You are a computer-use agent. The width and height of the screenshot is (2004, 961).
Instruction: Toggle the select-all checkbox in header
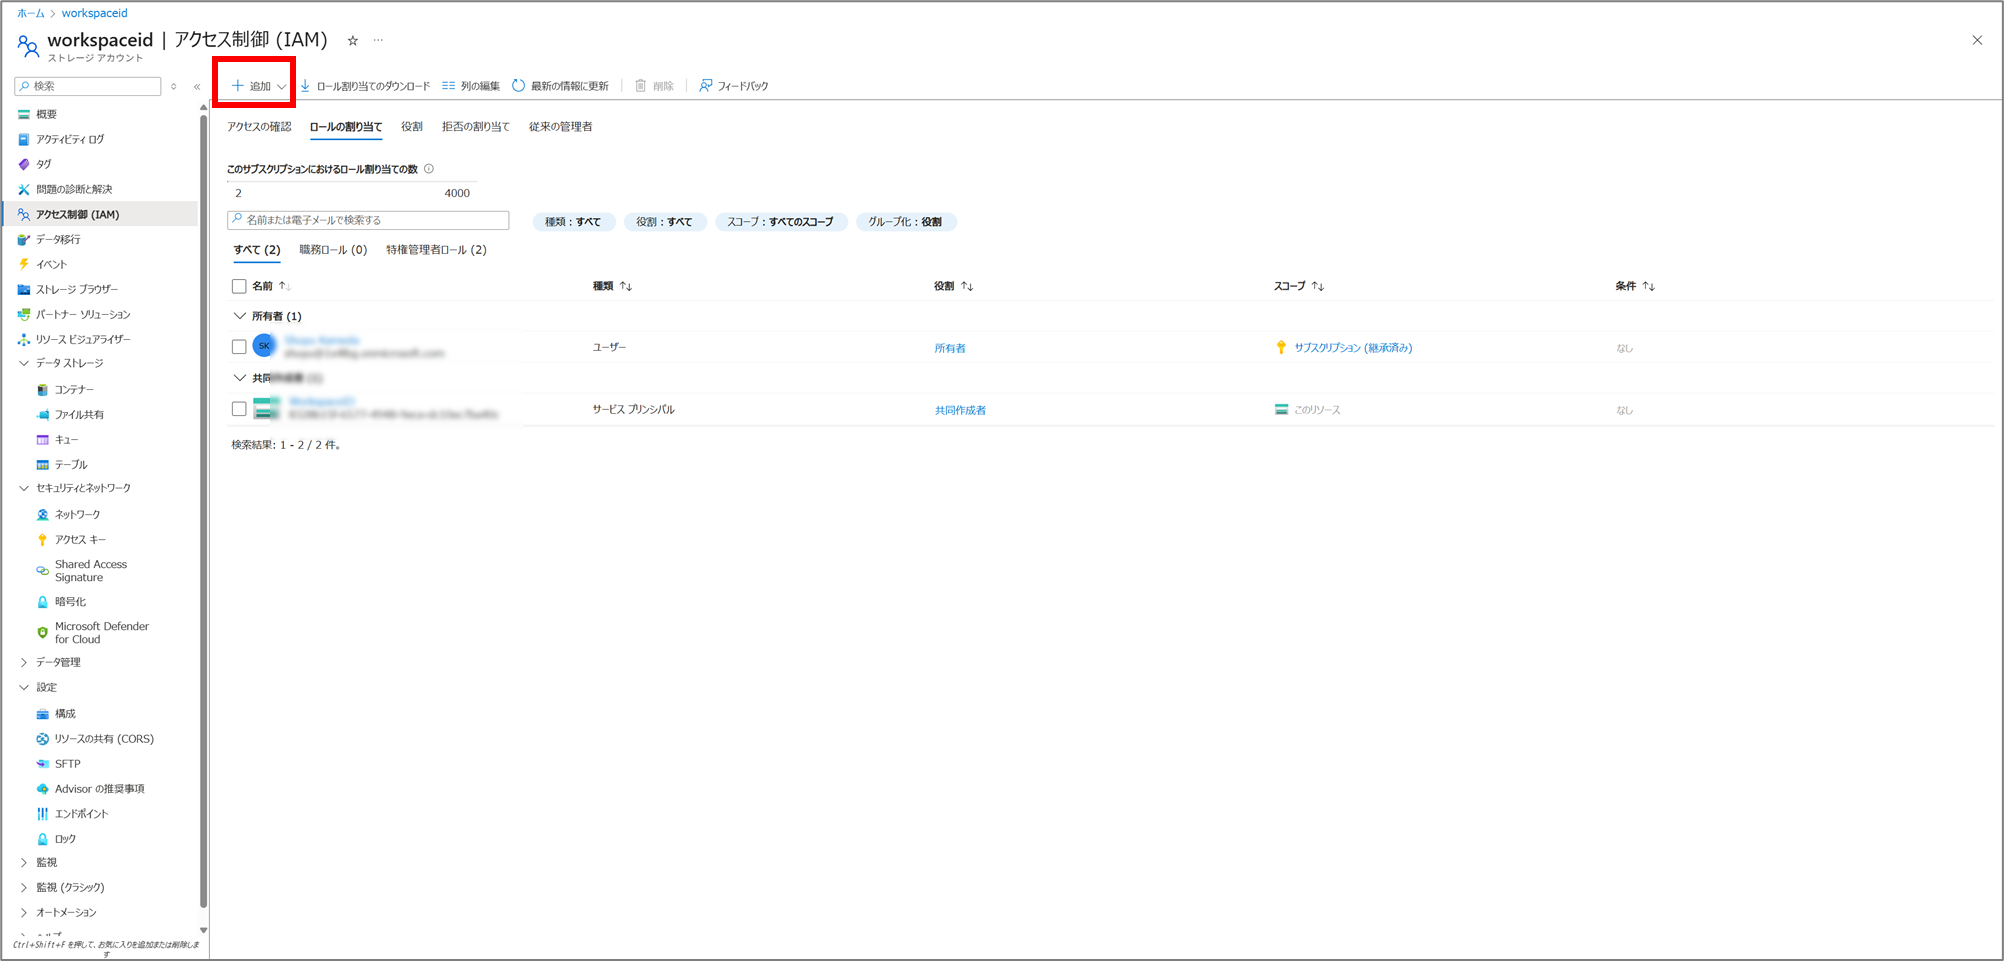[x=239, y=286]
